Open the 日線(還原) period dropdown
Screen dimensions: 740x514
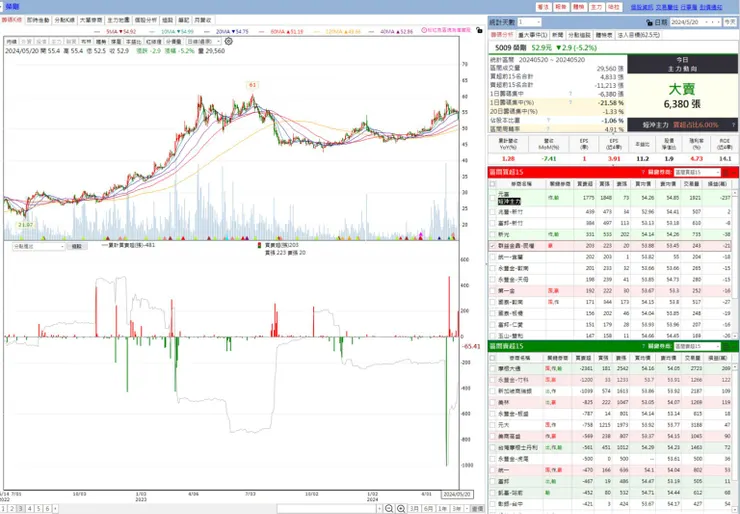tap(204, 42)
